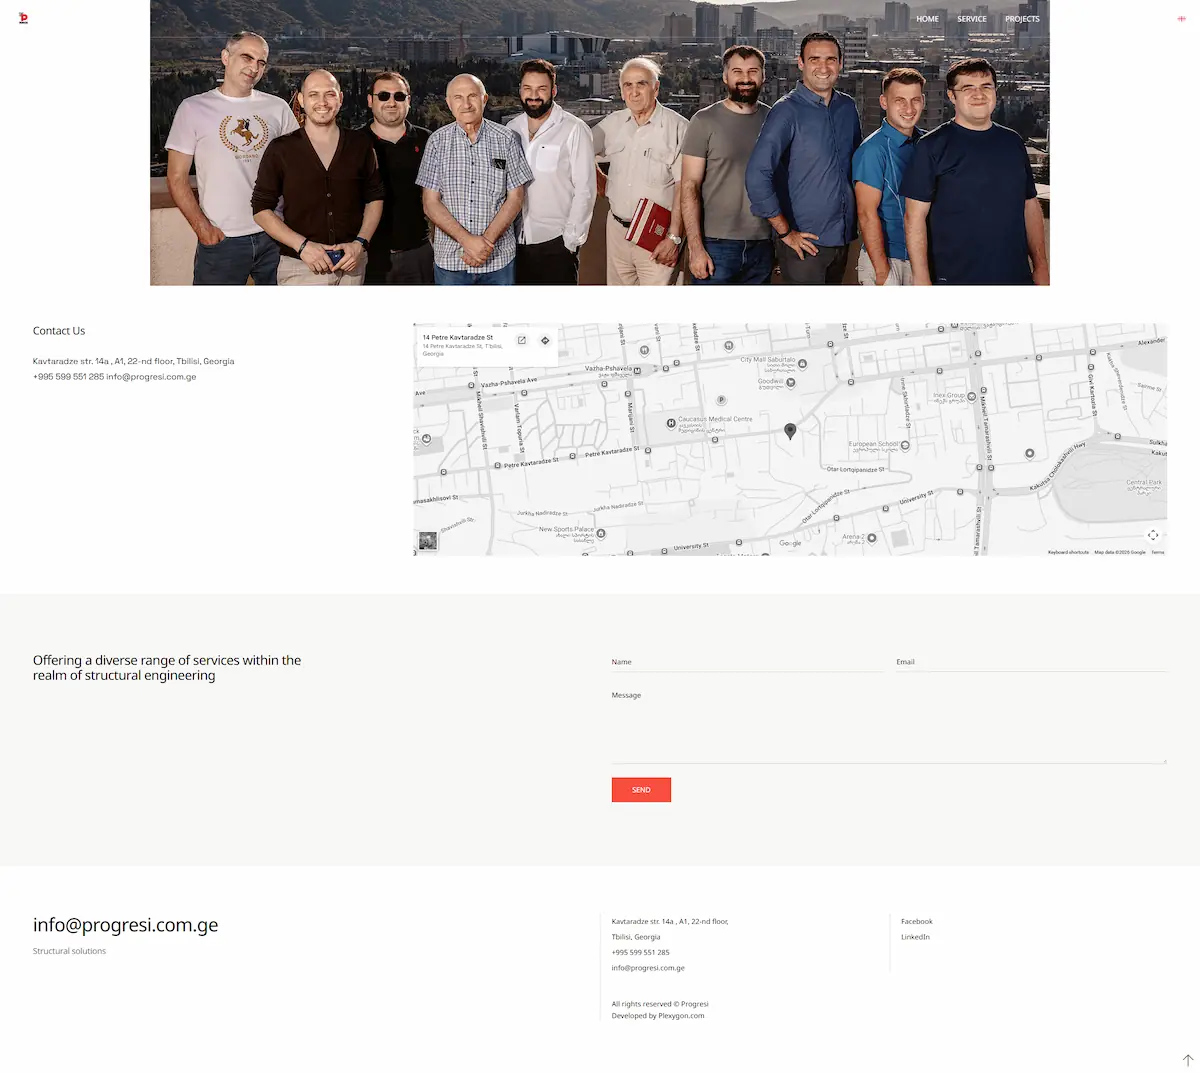
Task: Click the large info@progresi.com.ge footer email
Action: (125, 925)
